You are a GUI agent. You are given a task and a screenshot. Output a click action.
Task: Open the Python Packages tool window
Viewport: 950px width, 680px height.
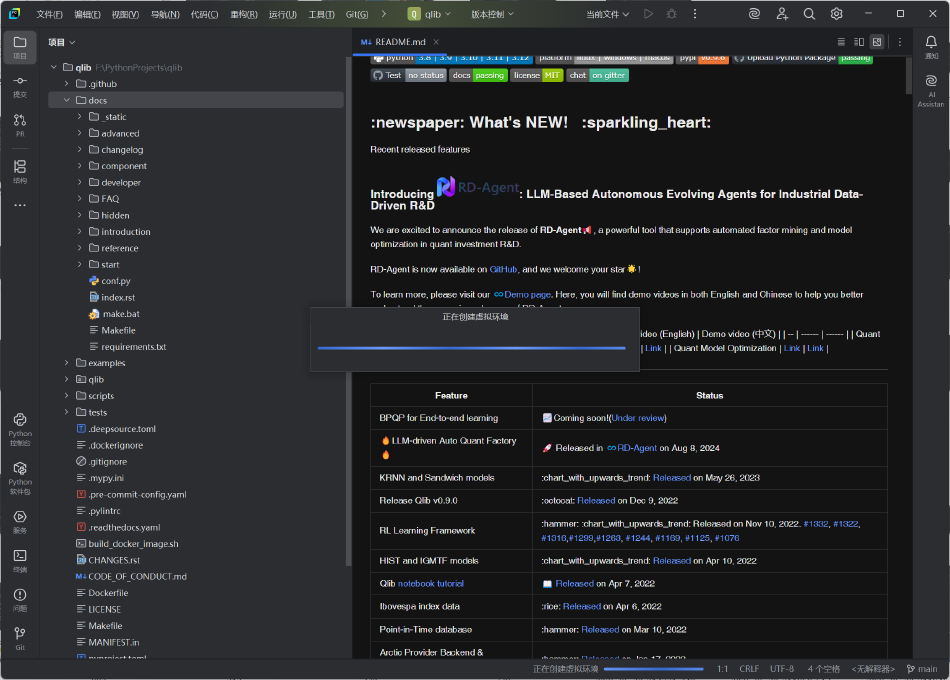coord(20,478)
